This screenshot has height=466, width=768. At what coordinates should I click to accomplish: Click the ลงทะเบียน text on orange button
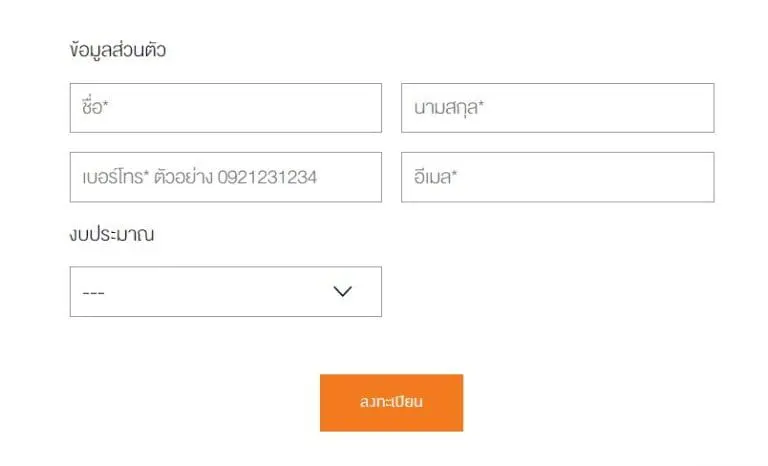click(x=391, y=402)
